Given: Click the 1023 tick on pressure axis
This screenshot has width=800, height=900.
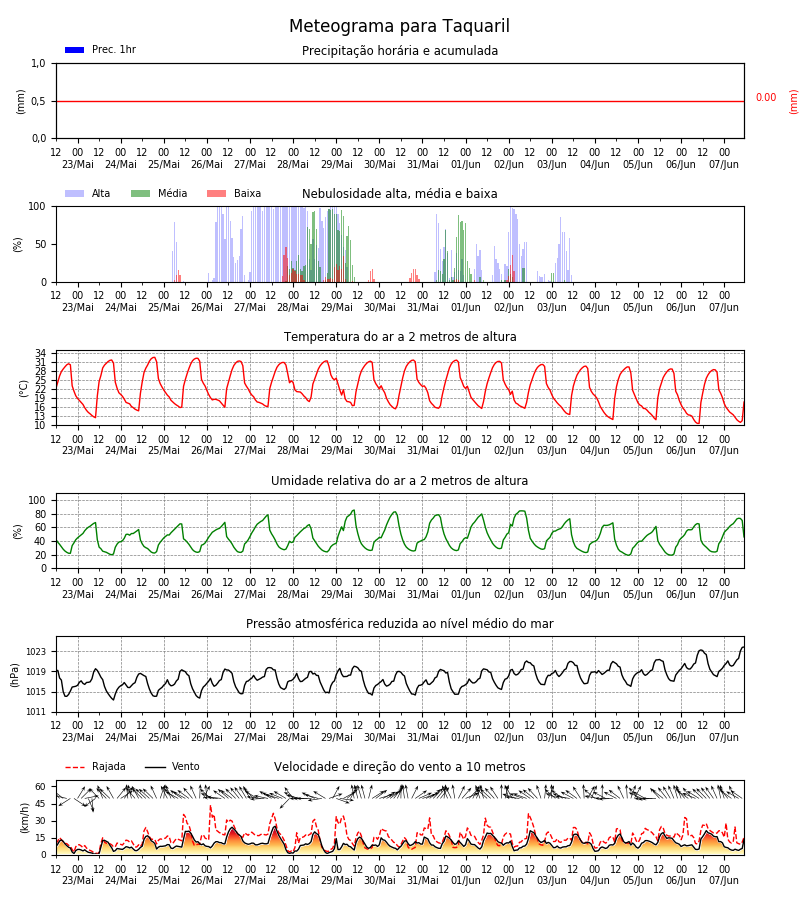Looking at the screenshot, I should (36, 651).
